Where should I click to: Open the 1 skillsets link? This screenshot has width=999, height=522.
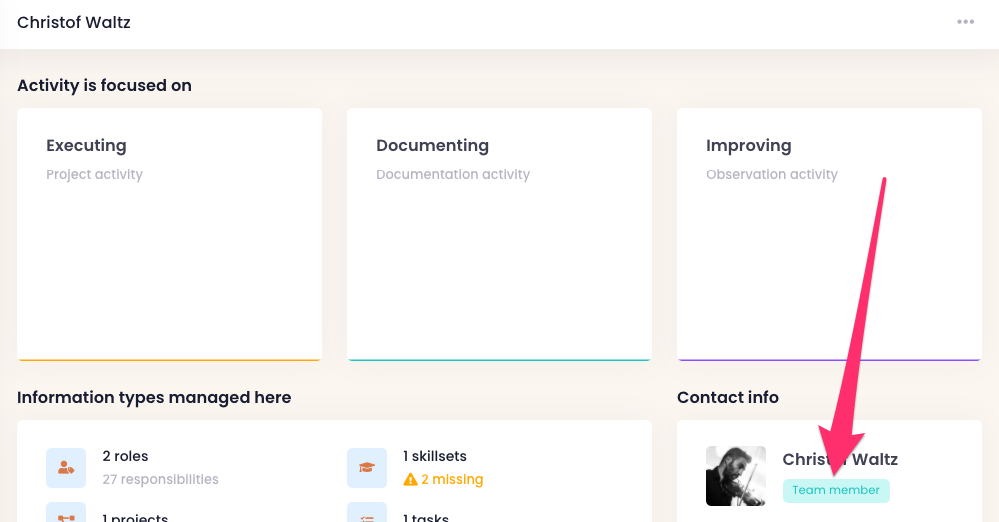click(x=435, y=456)
